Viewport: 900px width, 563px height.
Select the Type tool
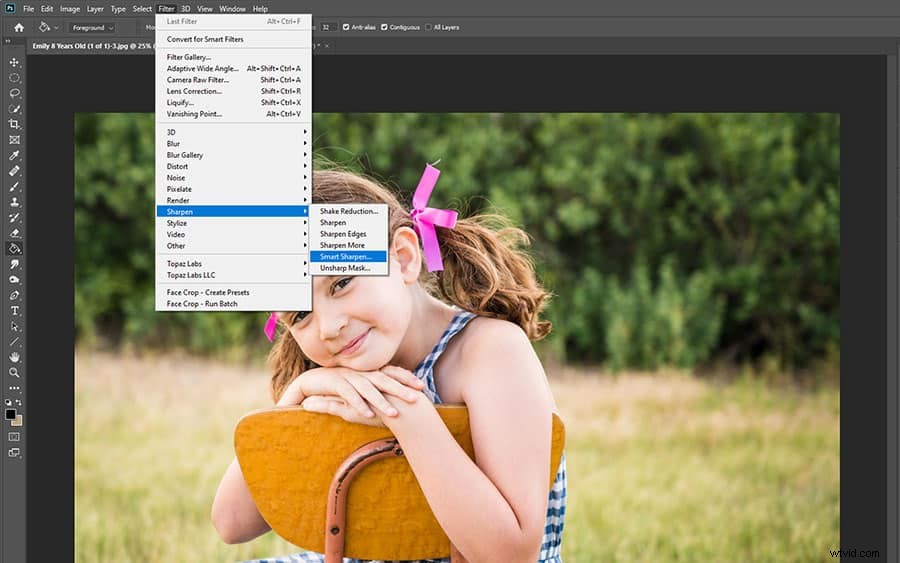click(x=14, y=310)
